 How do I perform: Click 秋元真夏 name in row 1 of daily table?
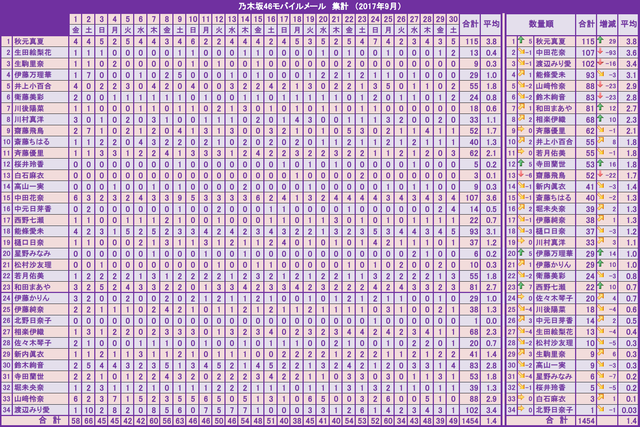pyautogui.click(x=29, y=41)
